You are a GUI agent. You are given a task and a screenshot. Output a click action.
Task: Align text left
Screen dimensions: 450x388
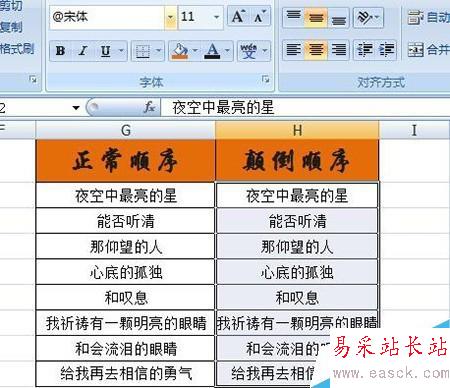point(294,50)
